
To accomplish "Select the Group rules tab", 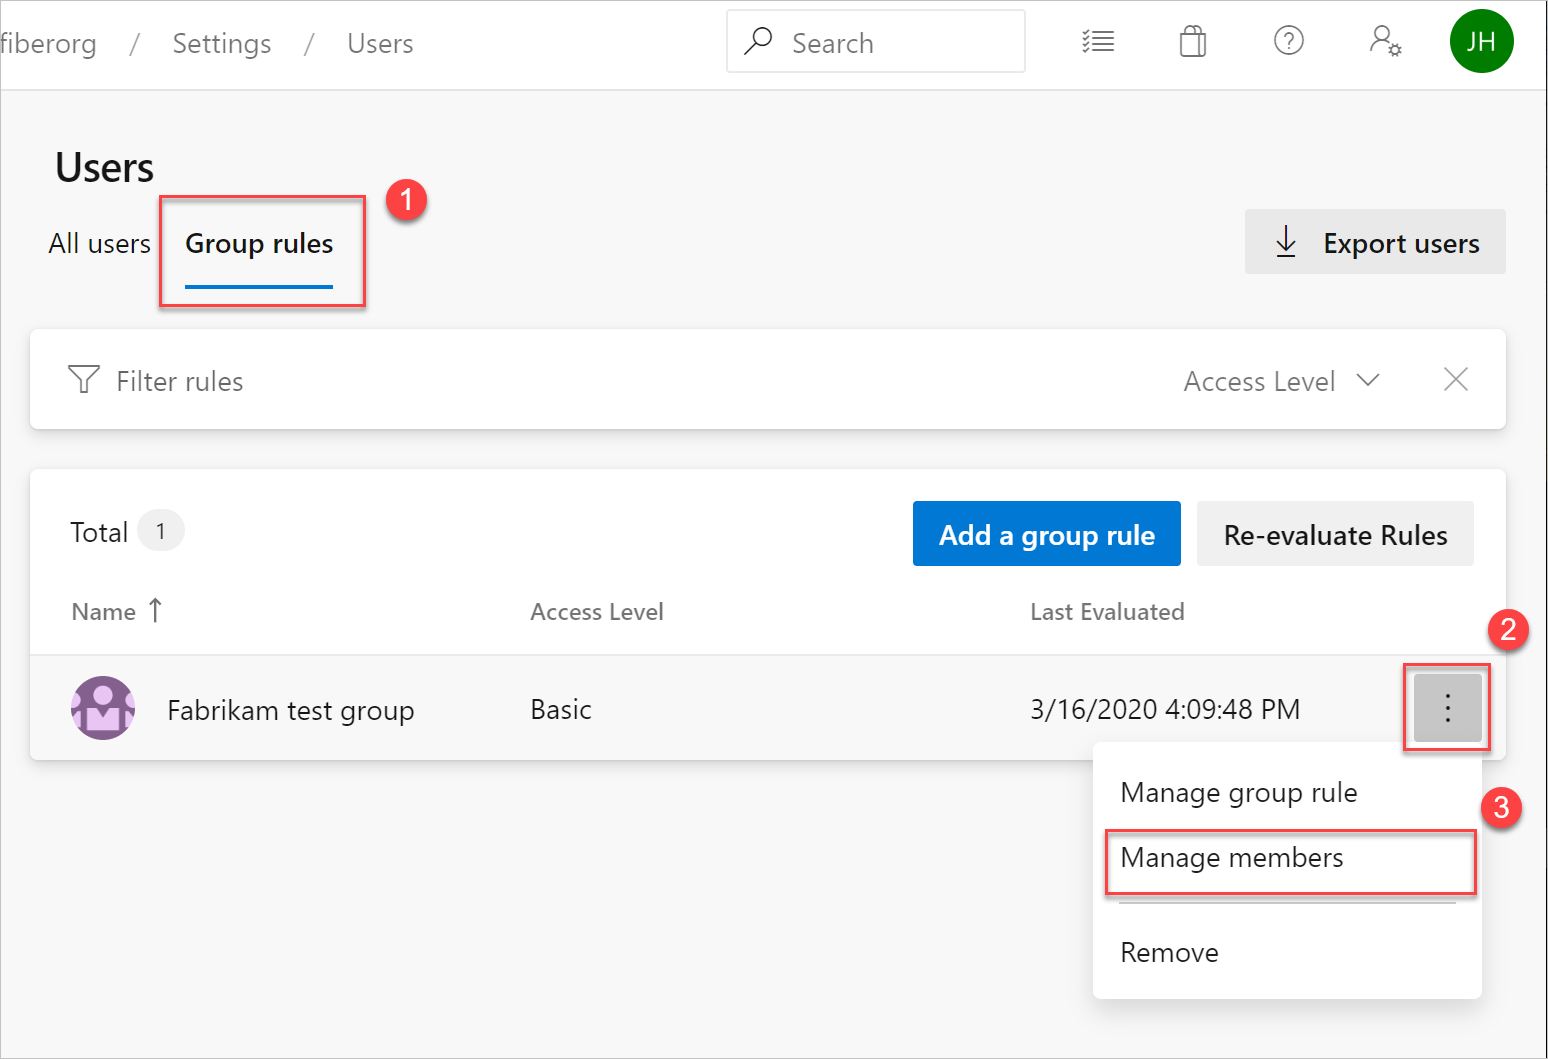I will pyautogui.click(x=259, y=246).
